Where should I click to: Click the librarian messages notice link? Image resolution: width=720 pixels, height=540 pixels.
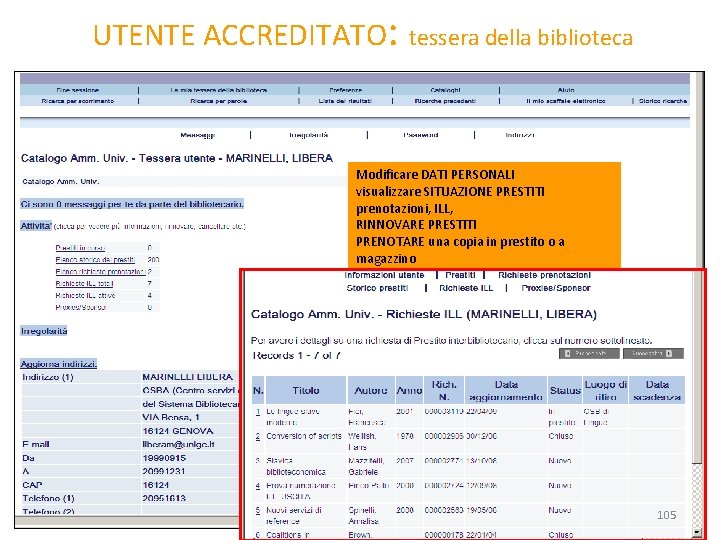(132, 204)
